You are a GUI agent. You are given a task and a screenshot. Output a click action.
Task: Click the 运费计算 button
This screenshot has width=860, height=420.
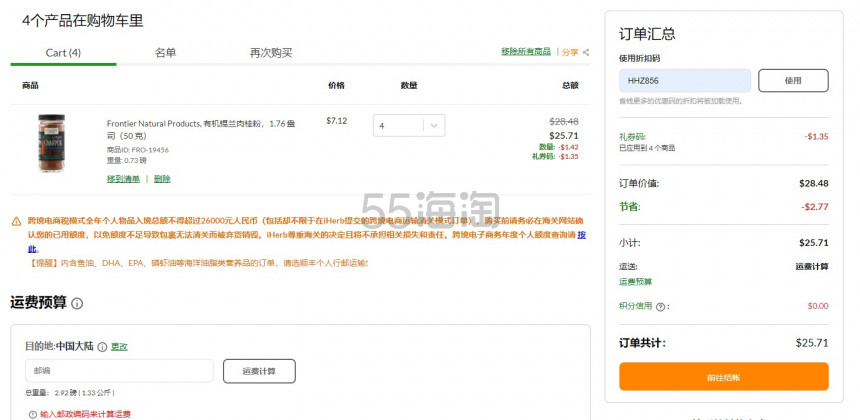coord(259,371)
